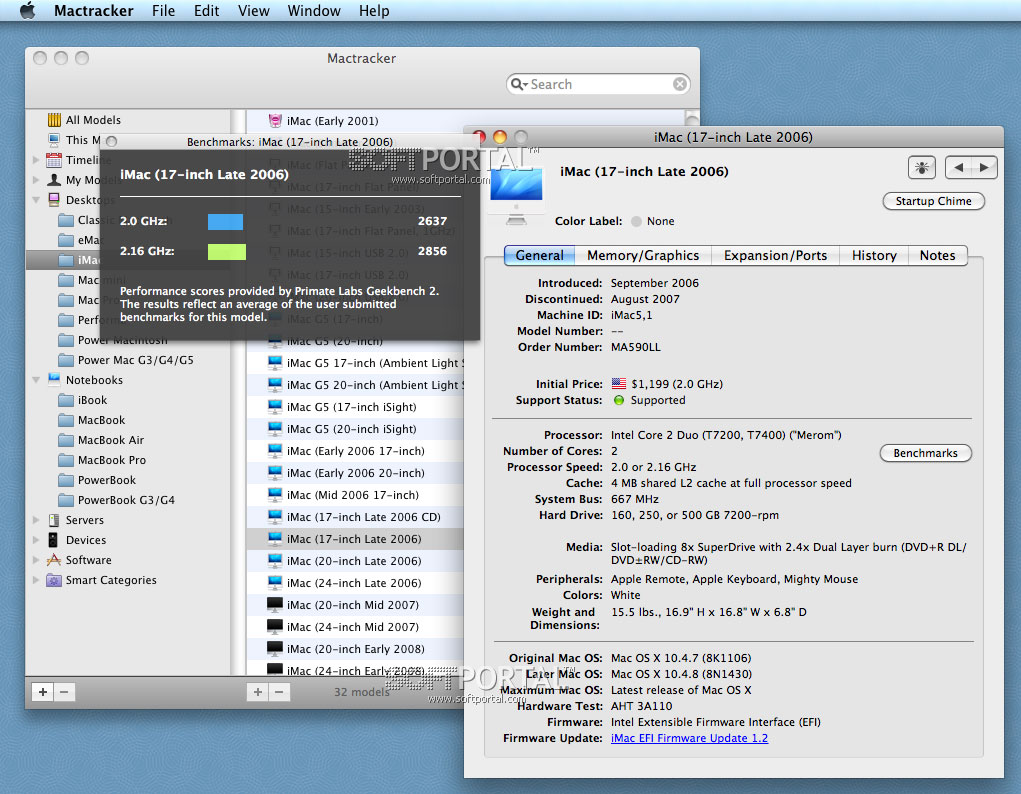
Task: Select iMac (17-inch Late 2006 CD) row
Action: [355, 517]
